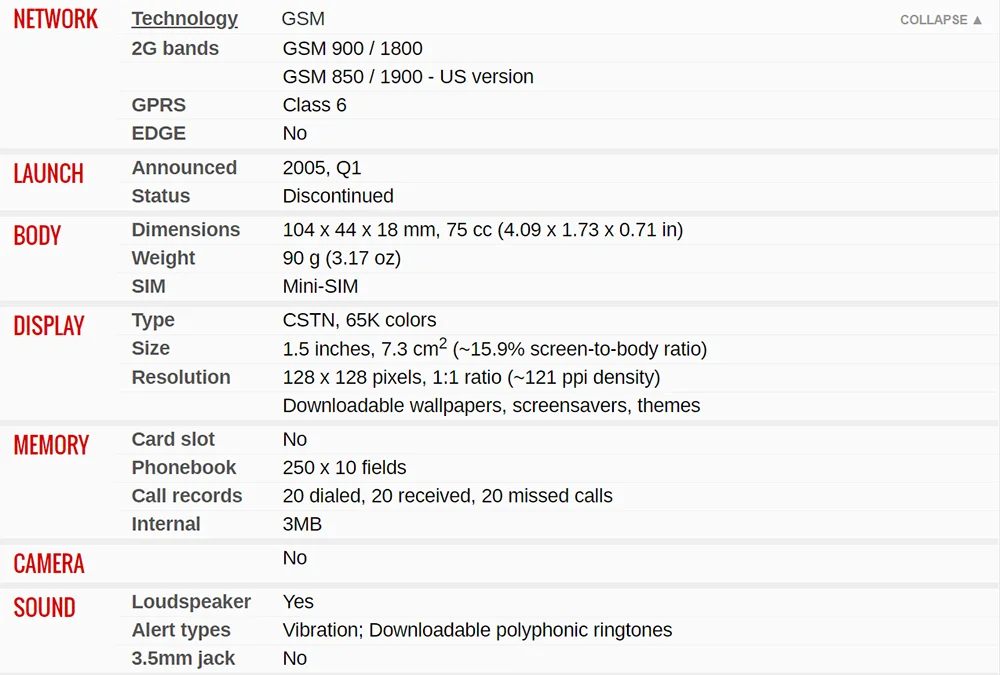Click the display Type label
Image resolution: width=1000 pixels, height=675 pixels.
coord(153,320)
